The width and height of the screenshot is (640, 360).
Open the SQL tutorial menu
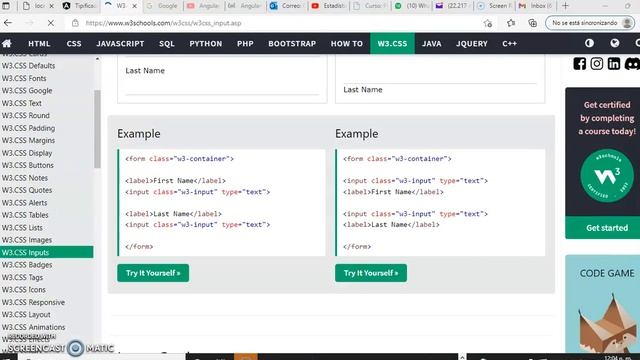click(167, 43)
